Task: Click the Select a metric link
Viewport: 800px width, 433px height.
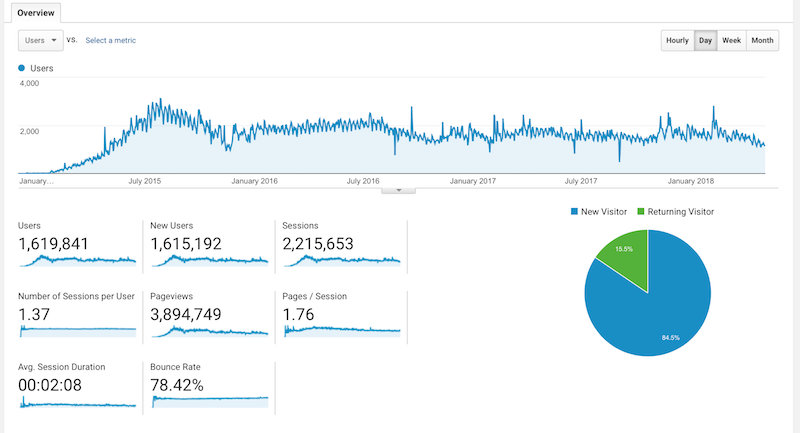Action: [x=110, y=40]
